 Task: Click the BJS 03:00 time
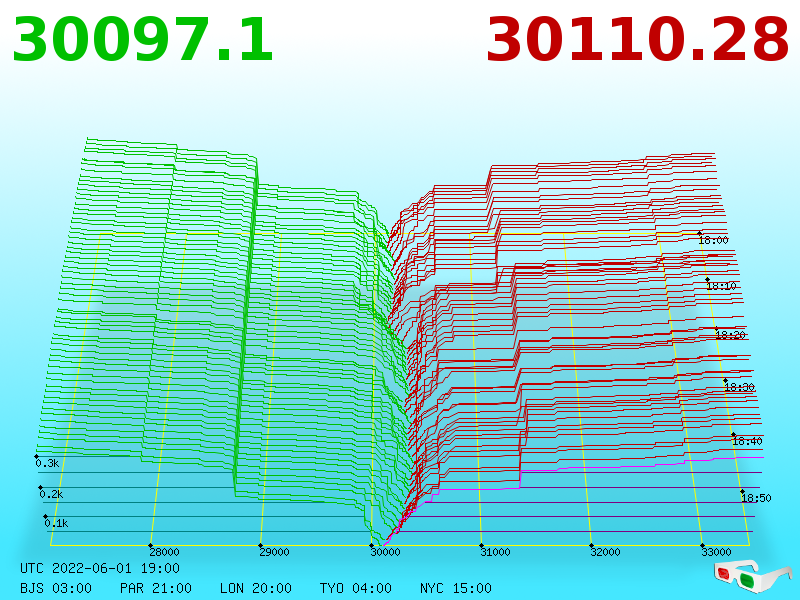click(56, 588)
